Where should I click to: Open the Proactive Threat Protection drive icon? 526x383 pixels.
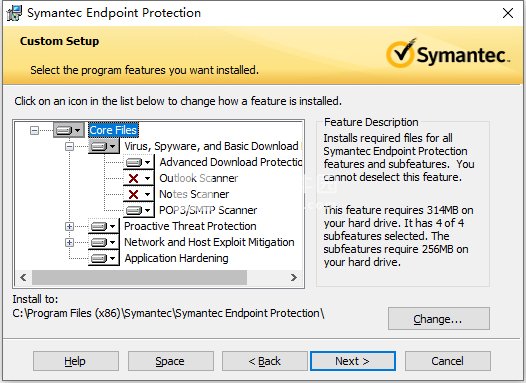(x=104, y=226)
